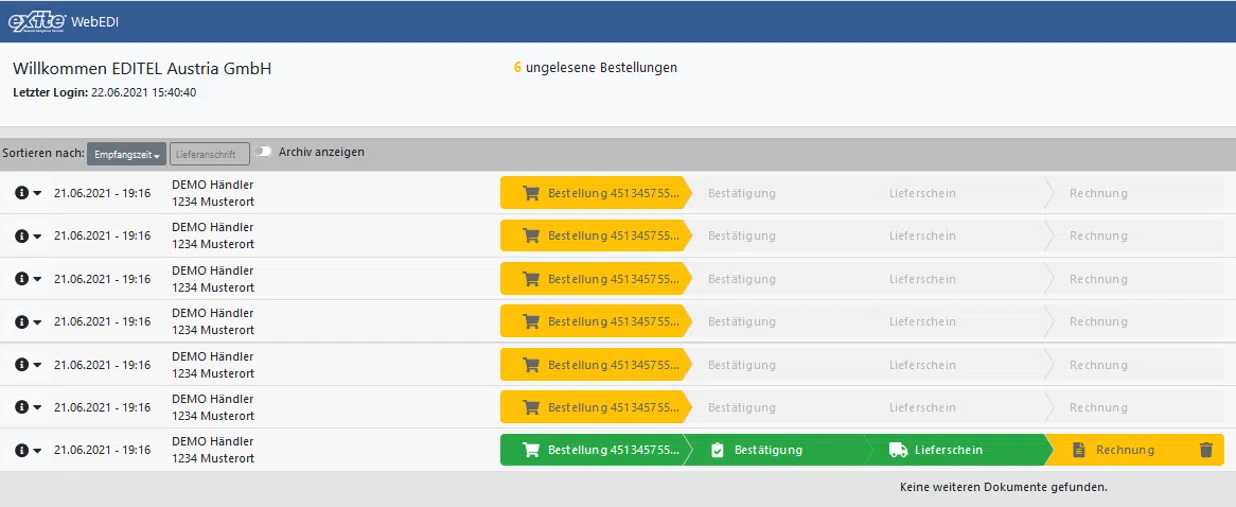This screenshot has width=1236, height=507.
Task: Click the document icon next to Rechnung
Action: point(1078,450)
